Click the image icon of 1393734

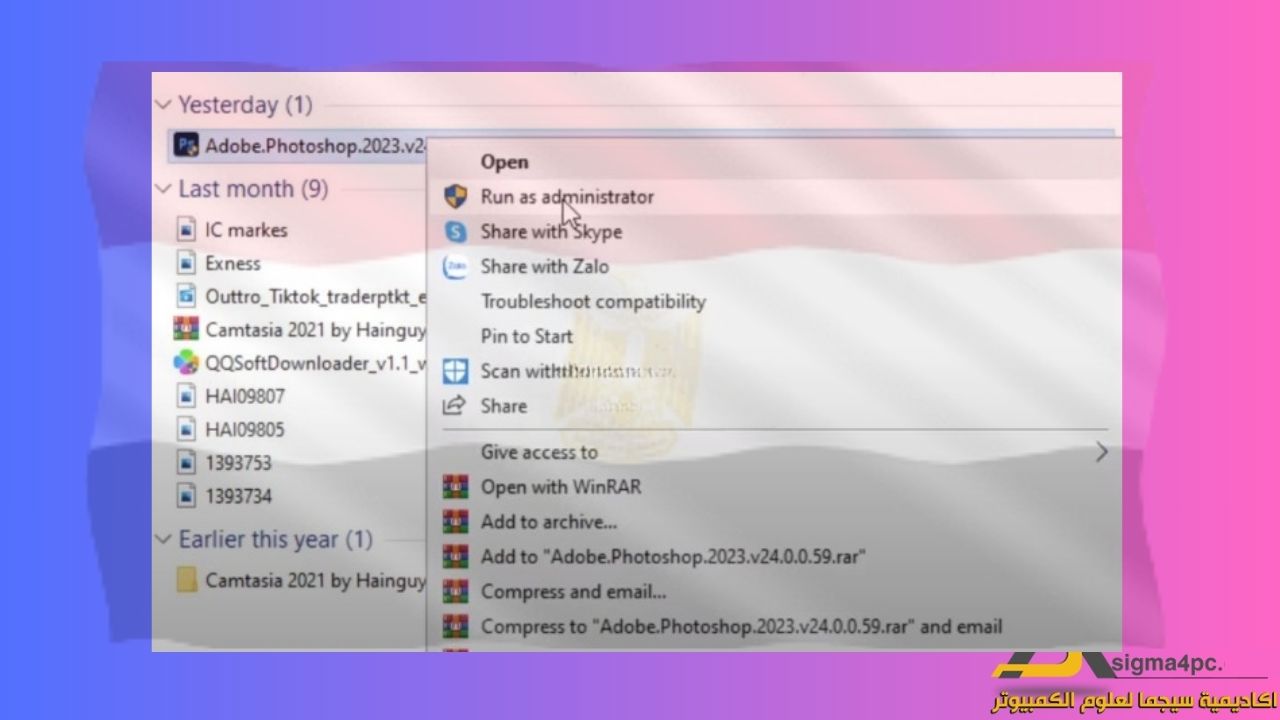[186, 495]
